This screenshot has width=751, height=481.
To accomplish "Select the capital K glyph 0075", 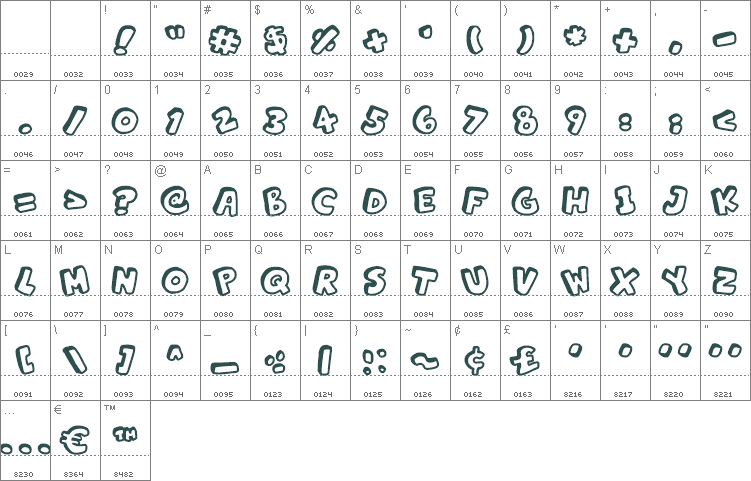I will click(725, 201).
